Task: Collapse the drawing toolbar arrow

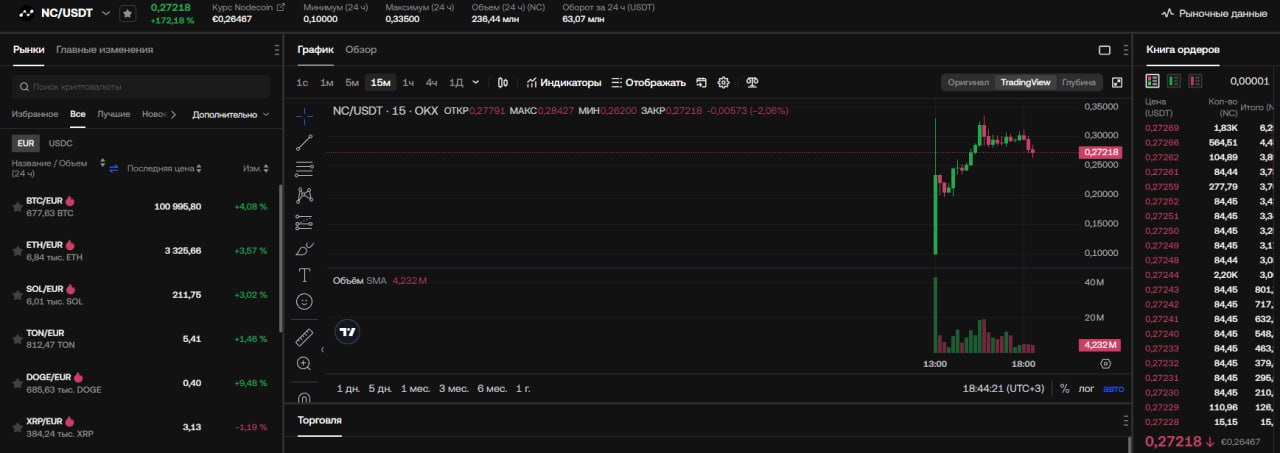Action: point(322,350)
